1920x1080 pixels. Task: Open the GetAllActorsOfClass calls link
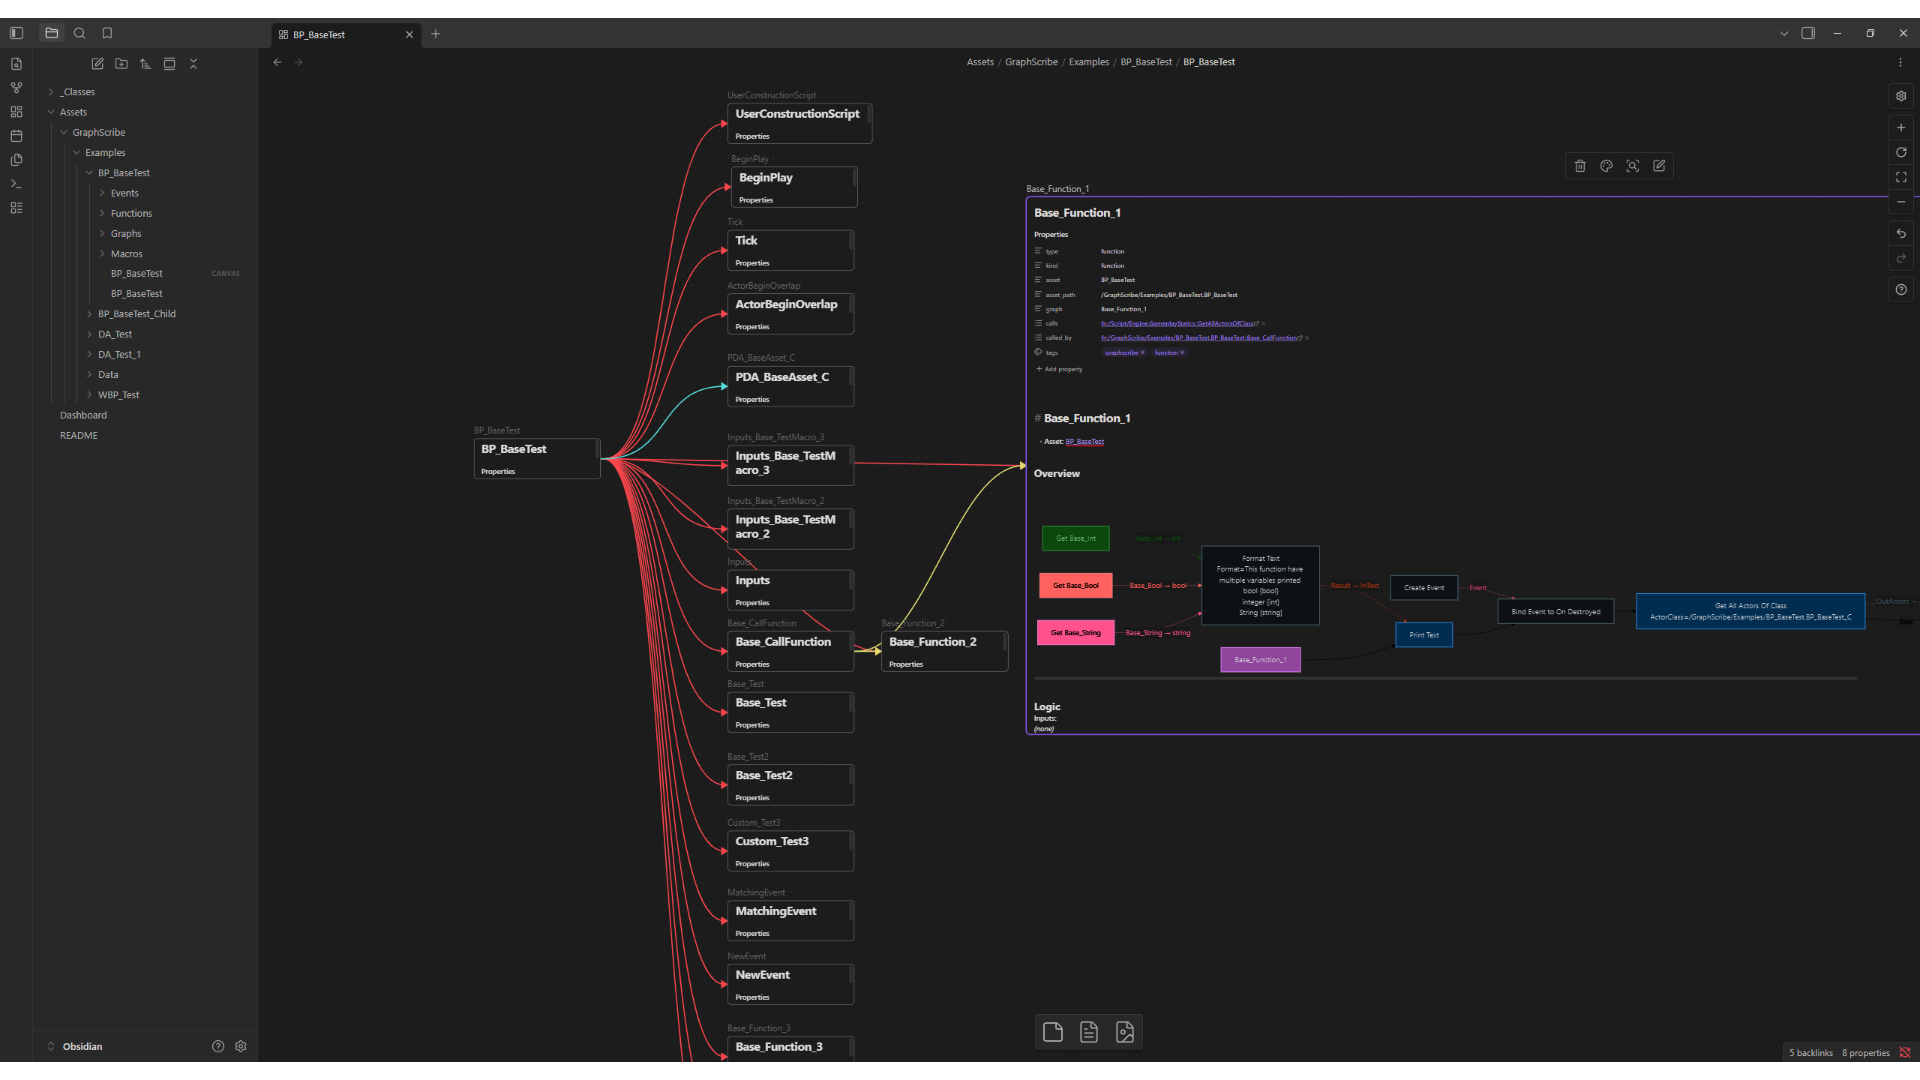[x=1178, y=324]
